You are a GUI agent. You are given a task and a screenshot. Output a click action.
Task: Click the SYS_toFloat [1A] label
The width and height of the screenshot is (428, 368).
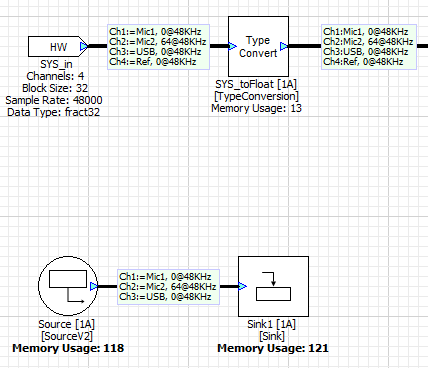(256, 84)
